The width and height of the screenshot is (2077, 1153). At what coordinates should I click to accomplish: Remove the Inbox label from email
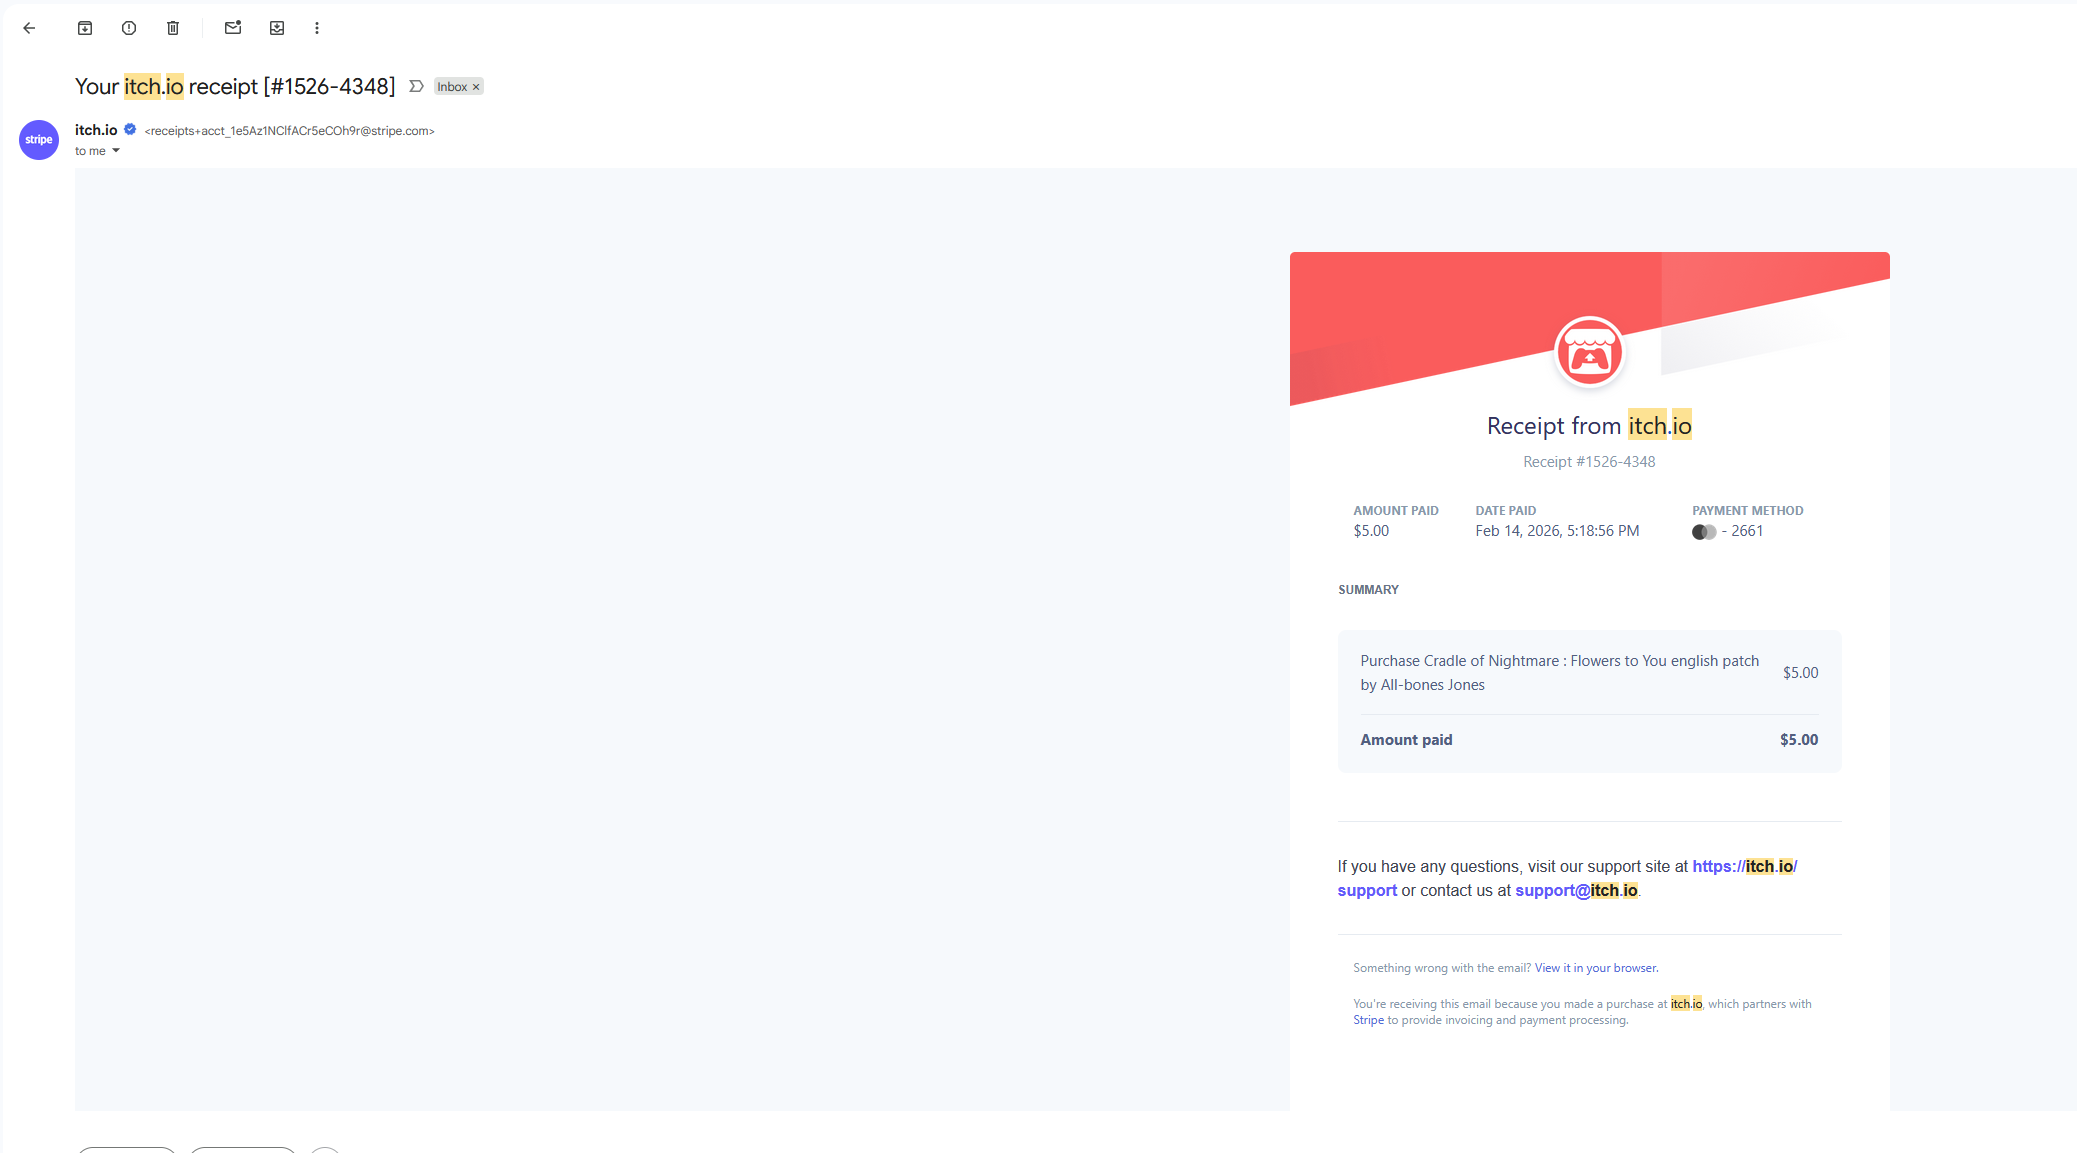coord(476,87)
